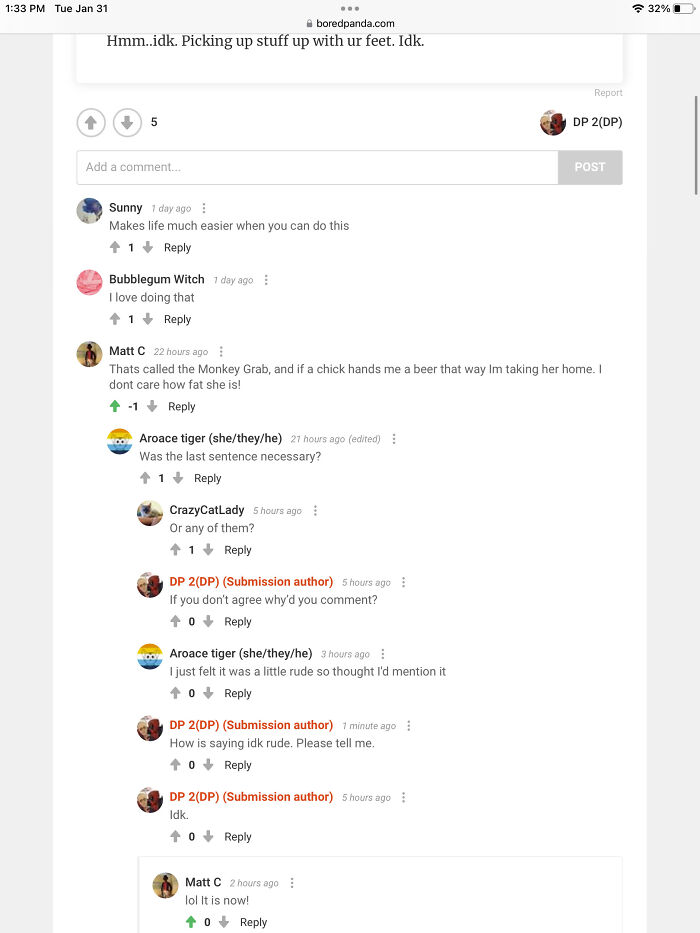Image resolution: width=700 pixels, height=933 pixels.
Task: Open the options menu on Bubblegum Witch's comment
Action: [266, 280]
